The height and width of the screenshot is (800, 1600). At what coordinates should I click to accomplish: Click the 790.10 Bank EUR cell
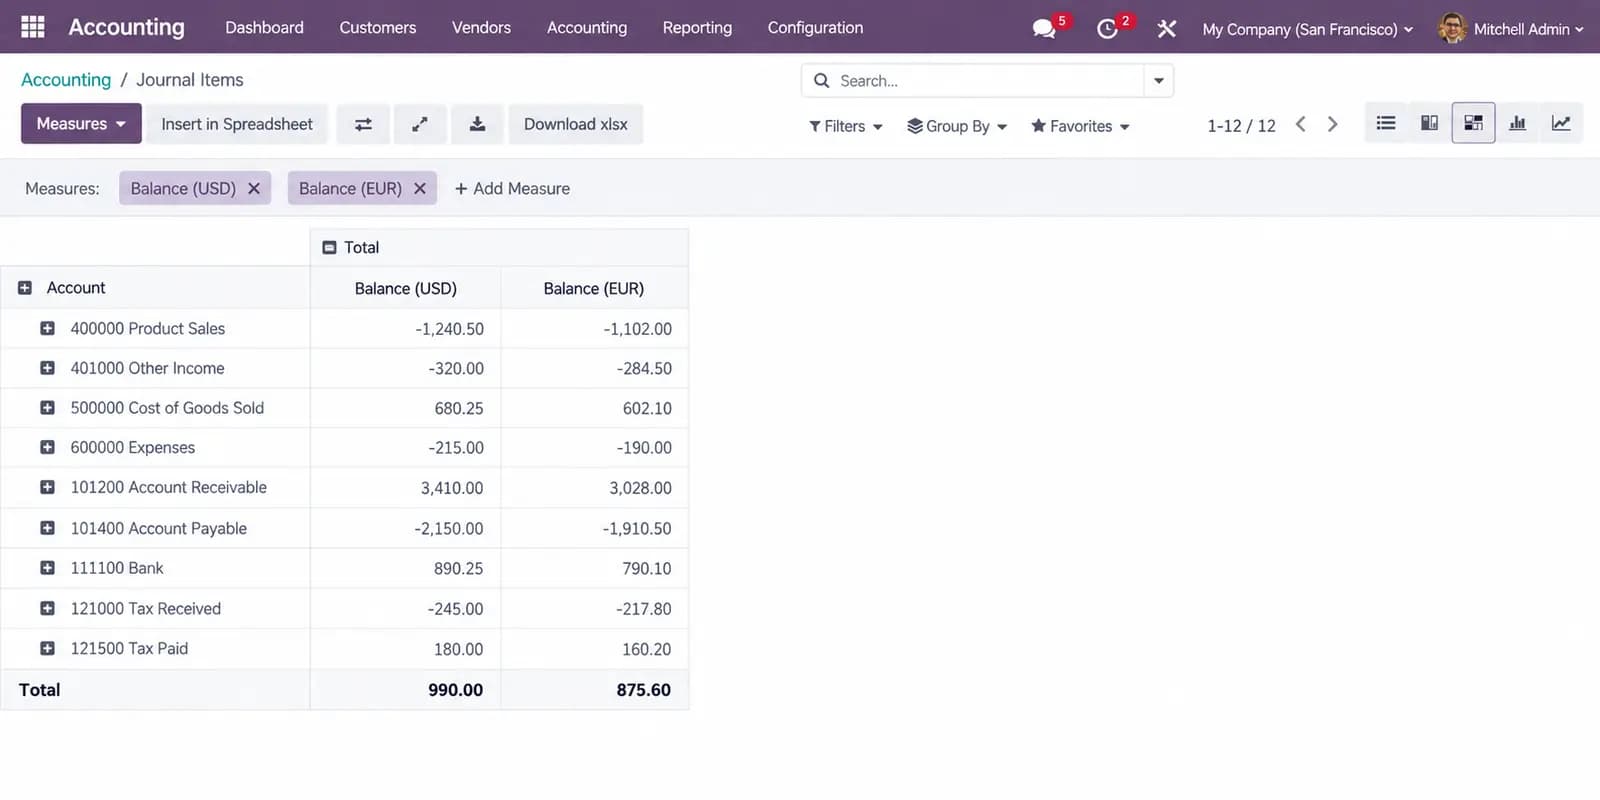point(594,568)
